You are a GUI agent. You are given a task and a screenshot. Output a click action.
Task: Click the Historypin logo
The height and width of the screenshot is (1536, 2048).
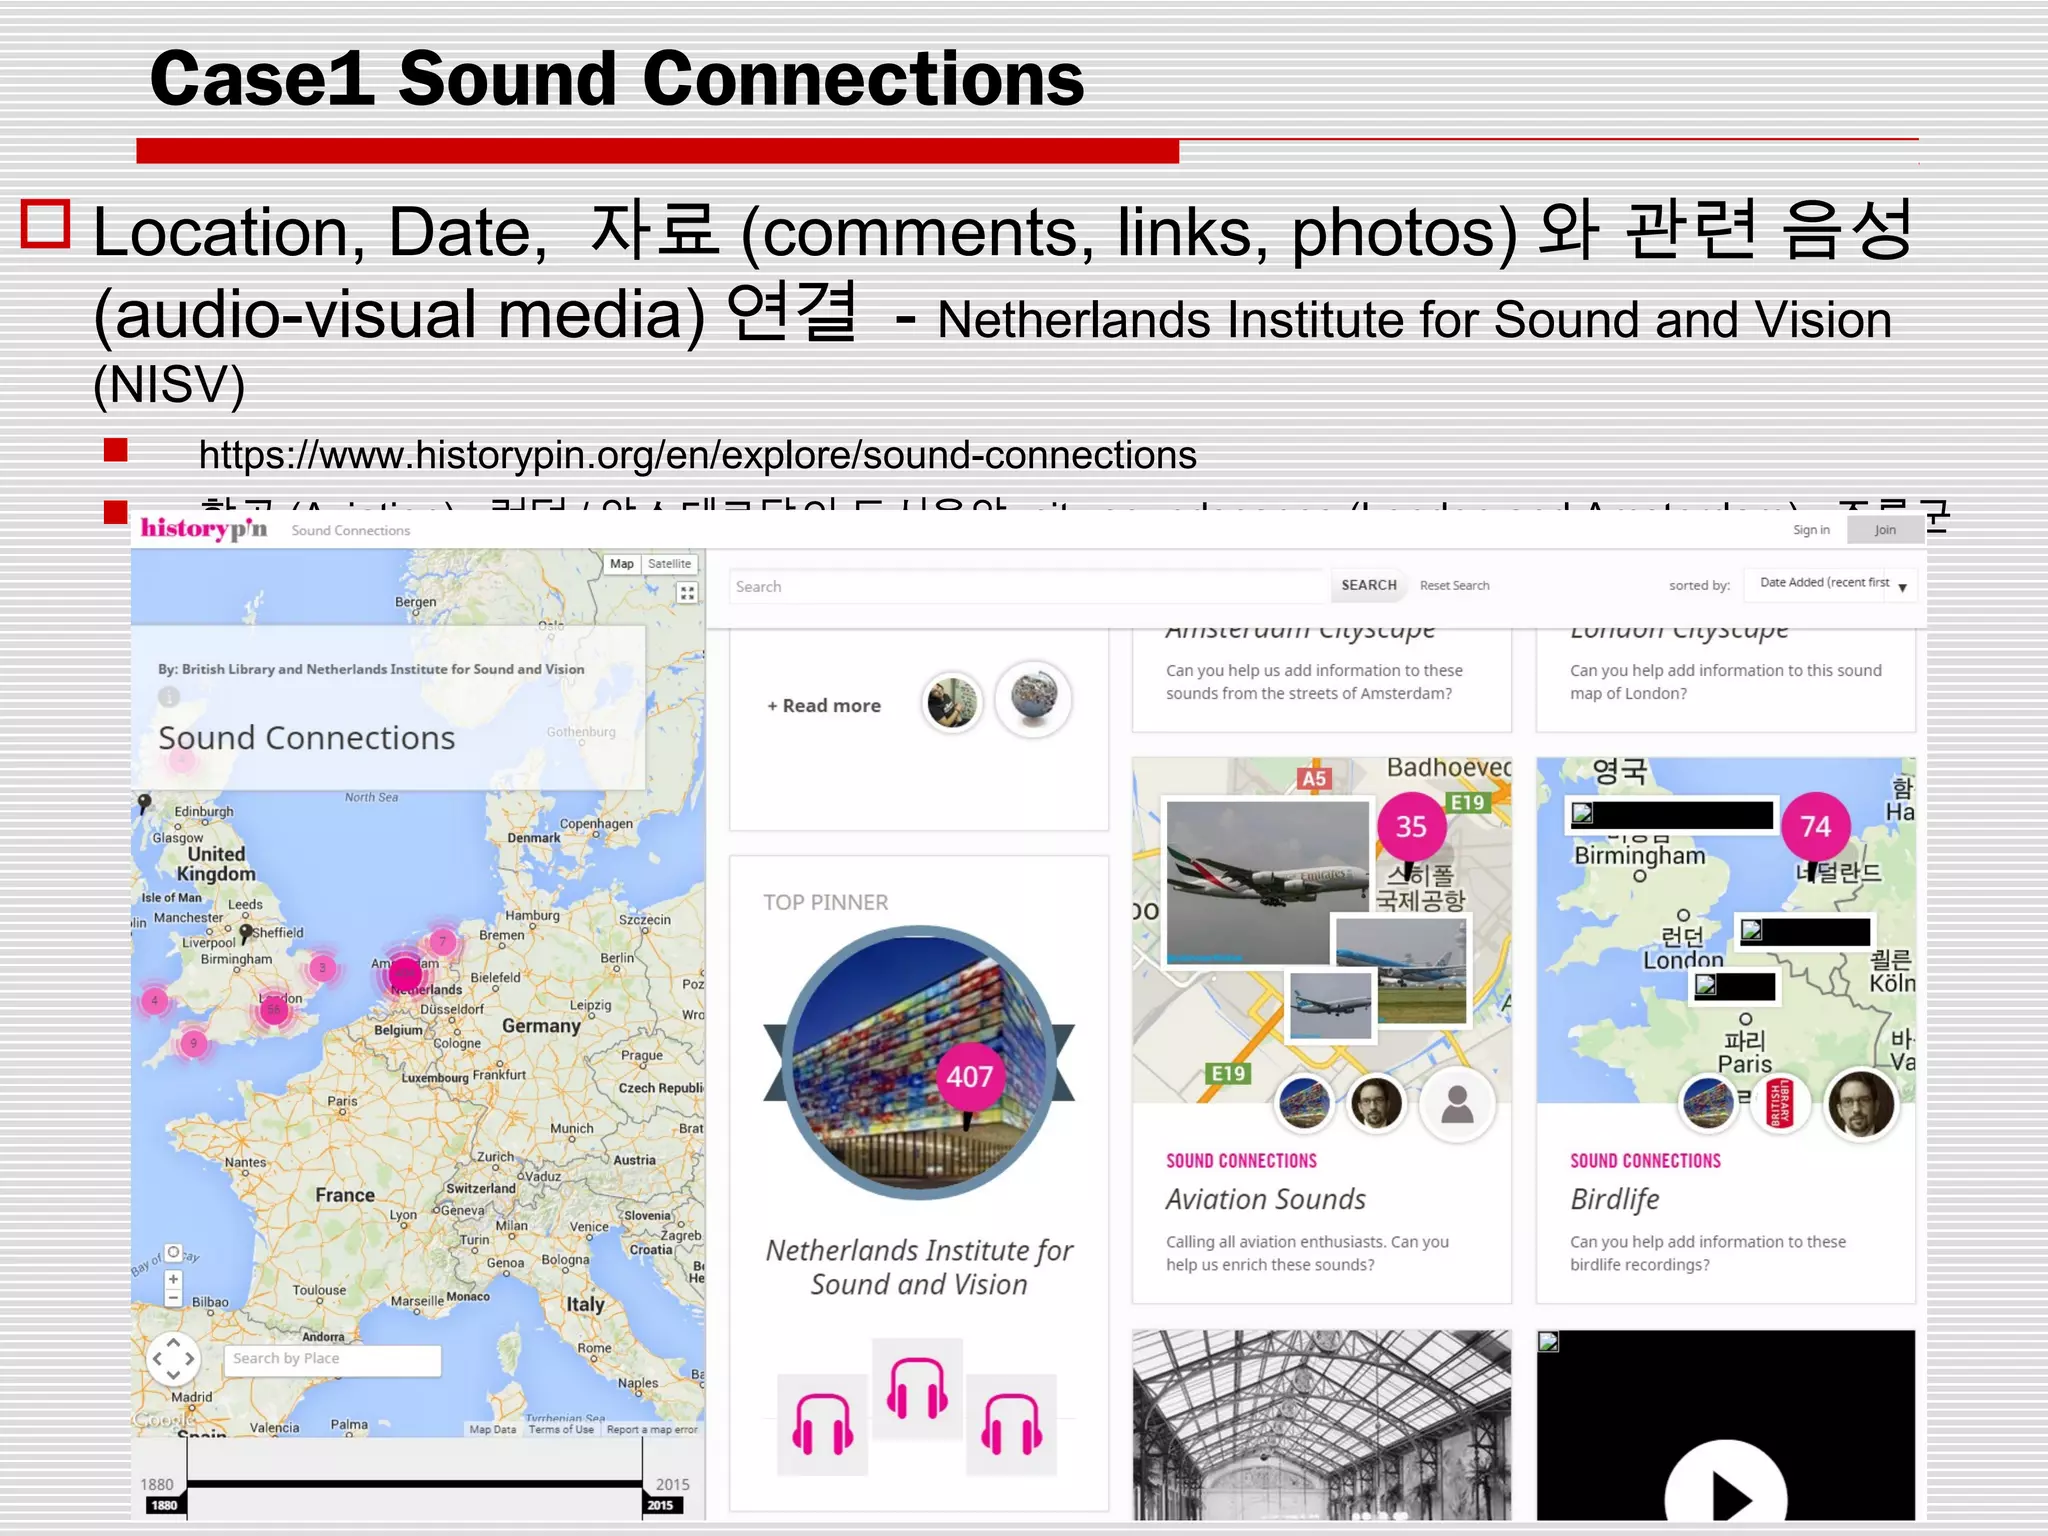(204, 528)
